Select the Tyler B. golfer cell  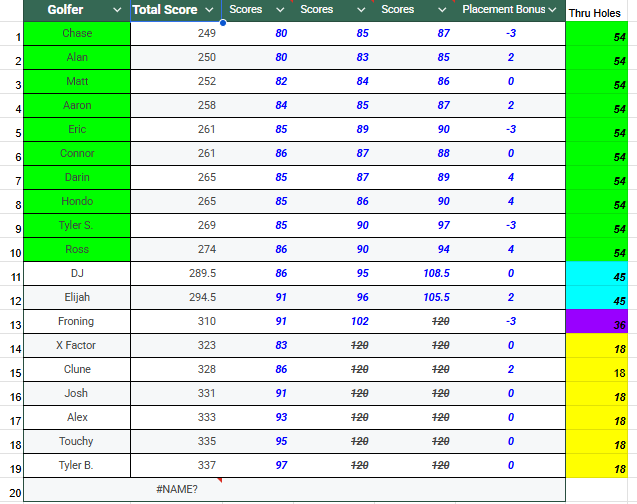(77, 465)
